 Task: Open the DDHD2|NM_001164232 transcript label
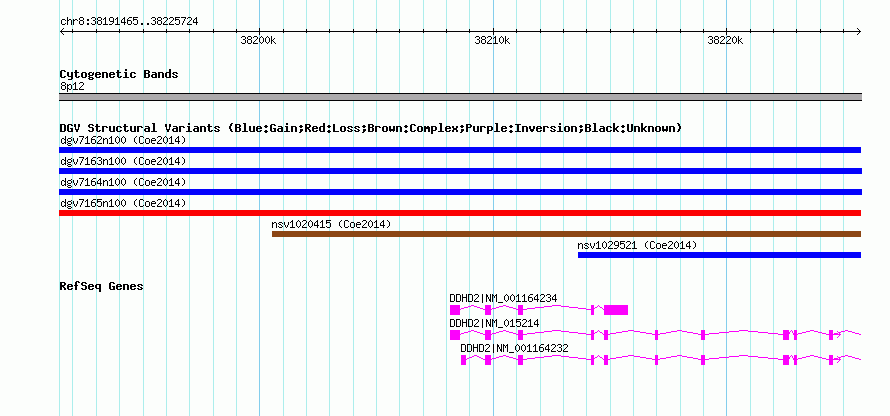pos(514,348)
